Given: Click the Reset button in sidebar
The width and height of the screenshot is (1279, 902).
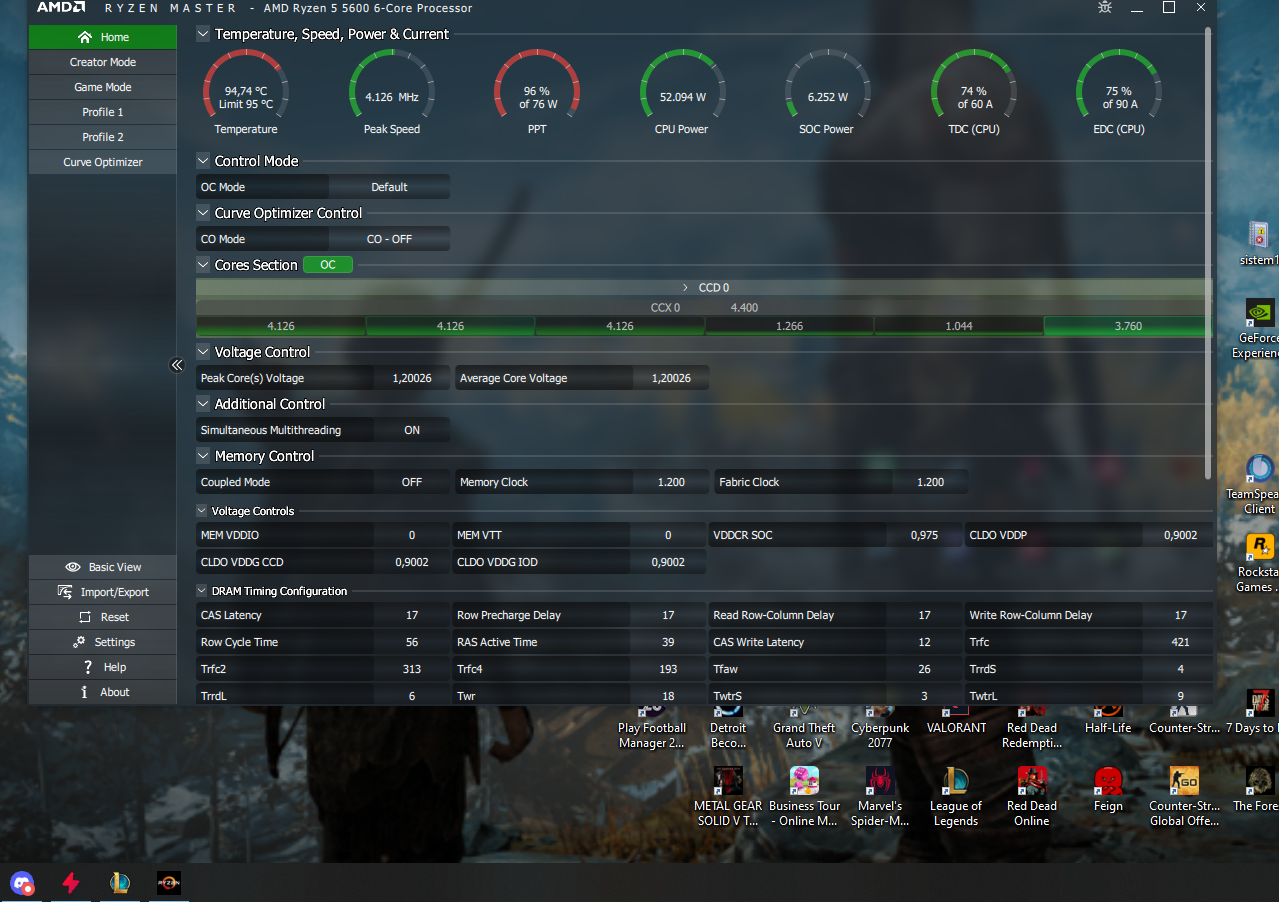Looking at the screenshot, I should tap(103, 617).
